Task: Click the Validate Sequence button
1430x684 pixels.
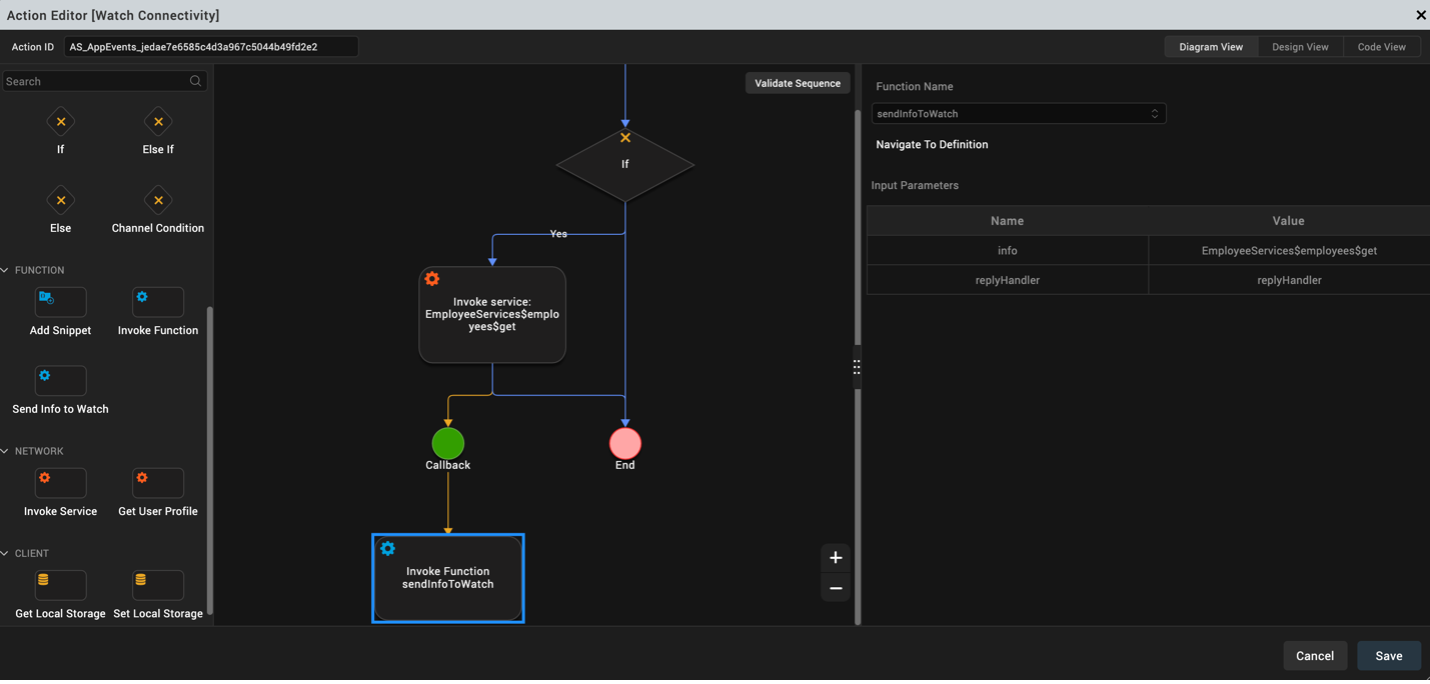Action: click(797, 83)
